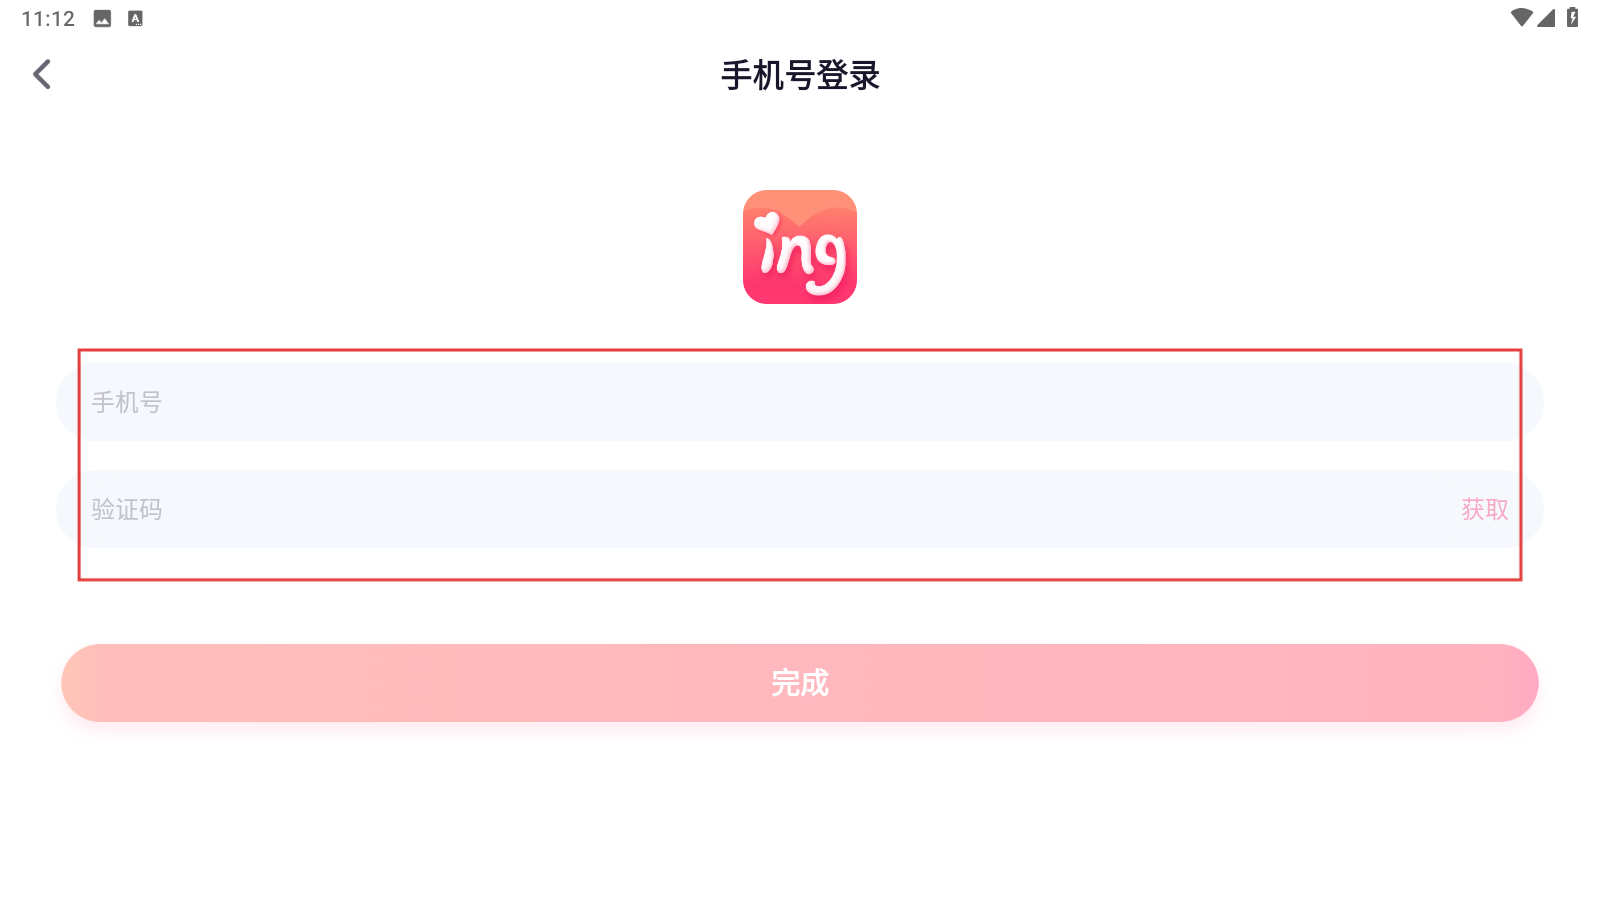Tap the cellular signal strength icon
The height and width of the screenshot is (900, 1600).
point(1546,17)
